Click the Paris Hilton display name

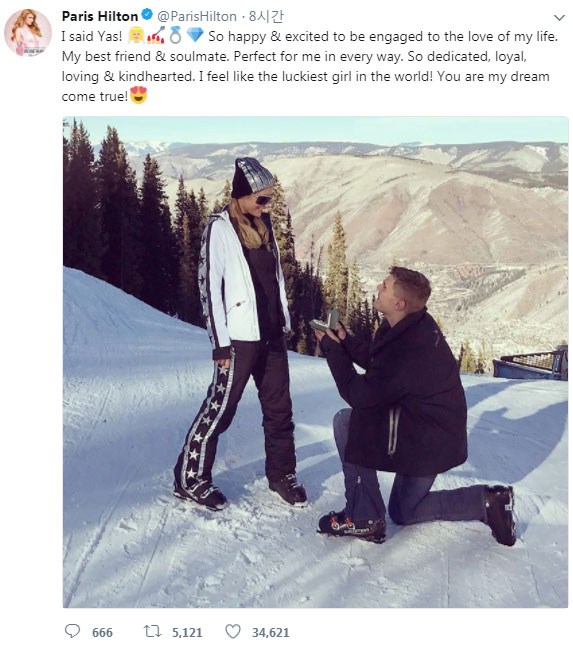pyautogui.click(x=100, y=17)
